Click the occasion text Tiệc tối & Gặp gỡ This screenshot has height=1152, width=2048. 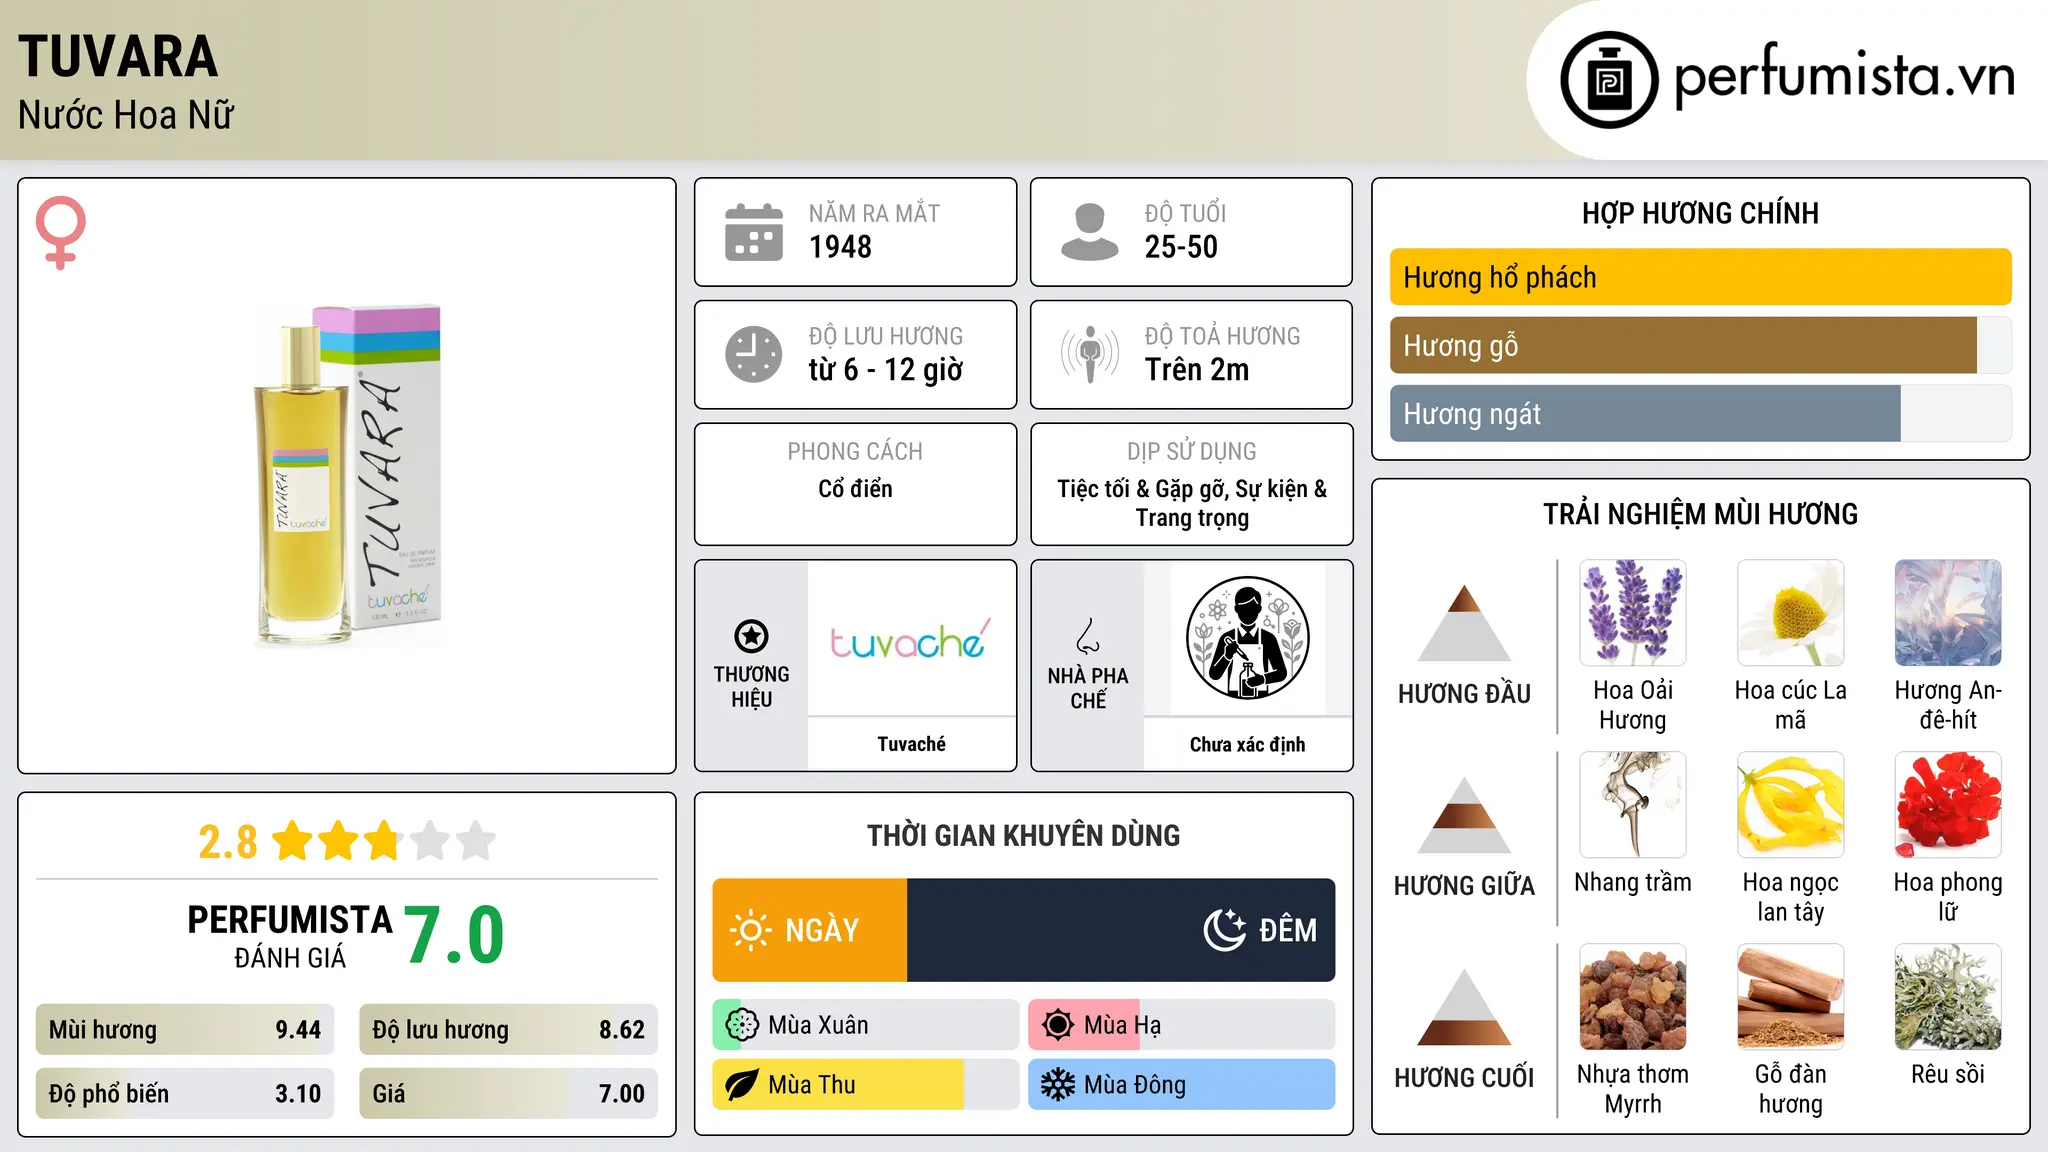coord(1142,489)
